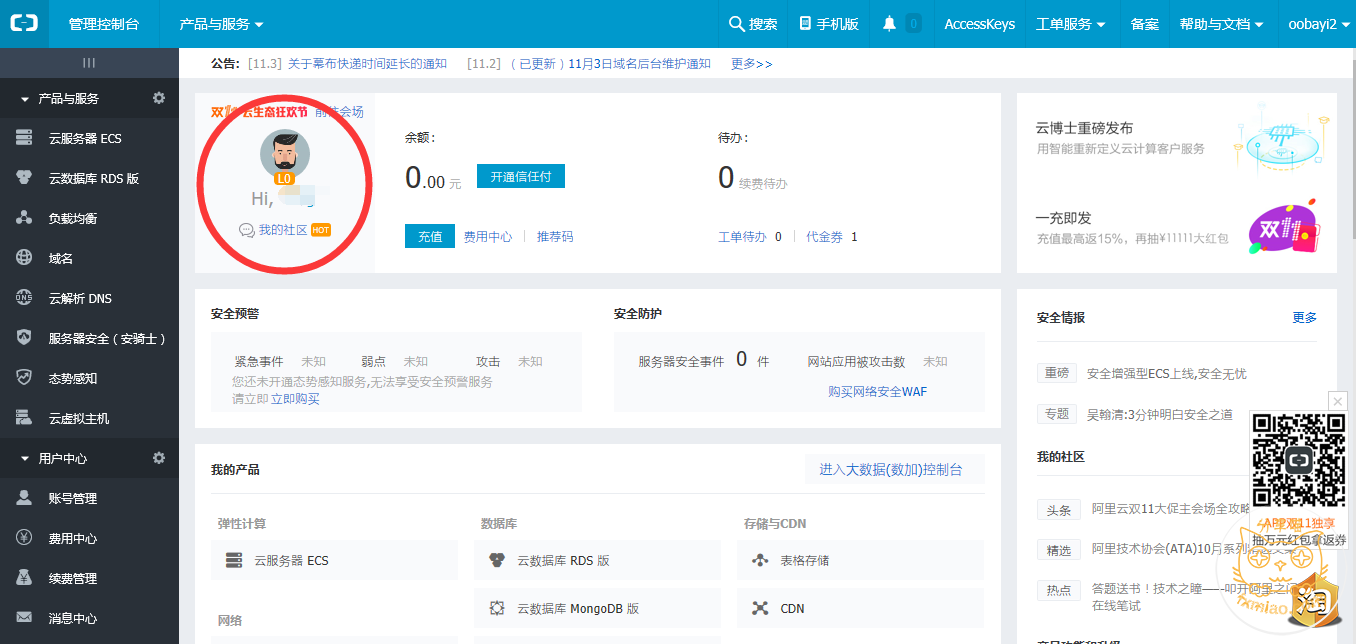
Task: Open 安全增强型ECS上线,安全无忧 news item
Action: 1167,374
